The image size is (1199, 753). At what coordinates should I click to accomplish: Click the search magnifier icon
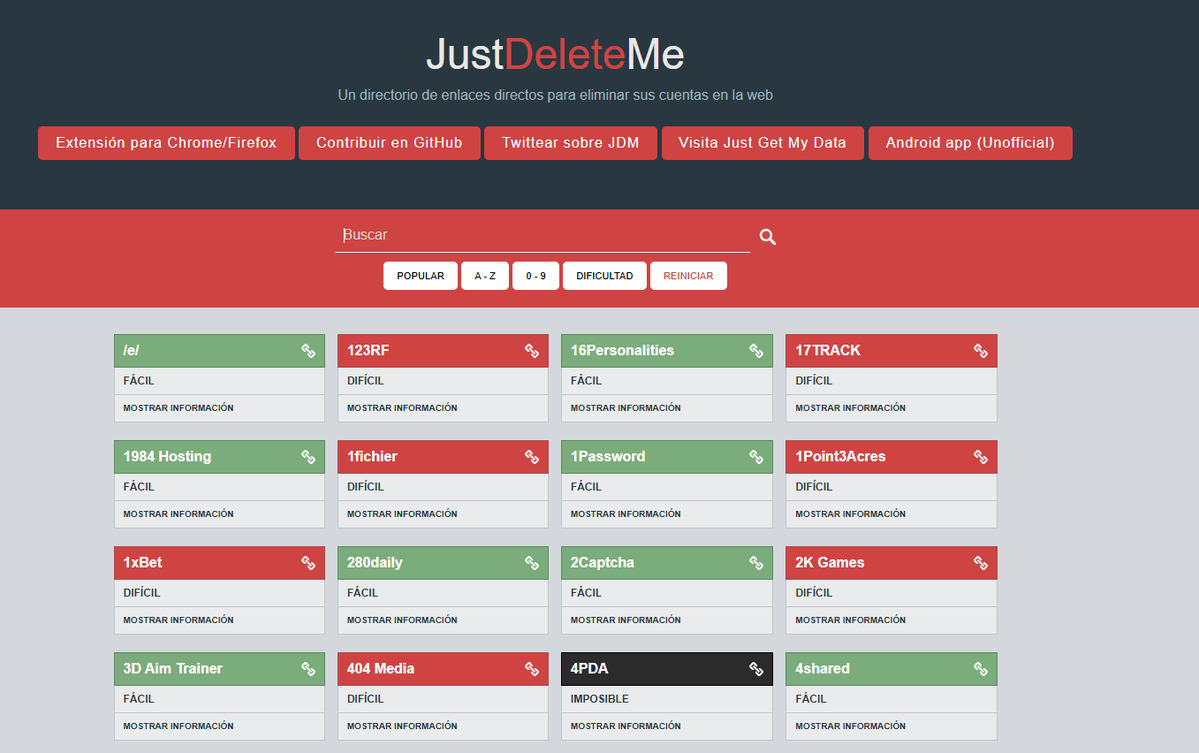[x=768, y=237]
